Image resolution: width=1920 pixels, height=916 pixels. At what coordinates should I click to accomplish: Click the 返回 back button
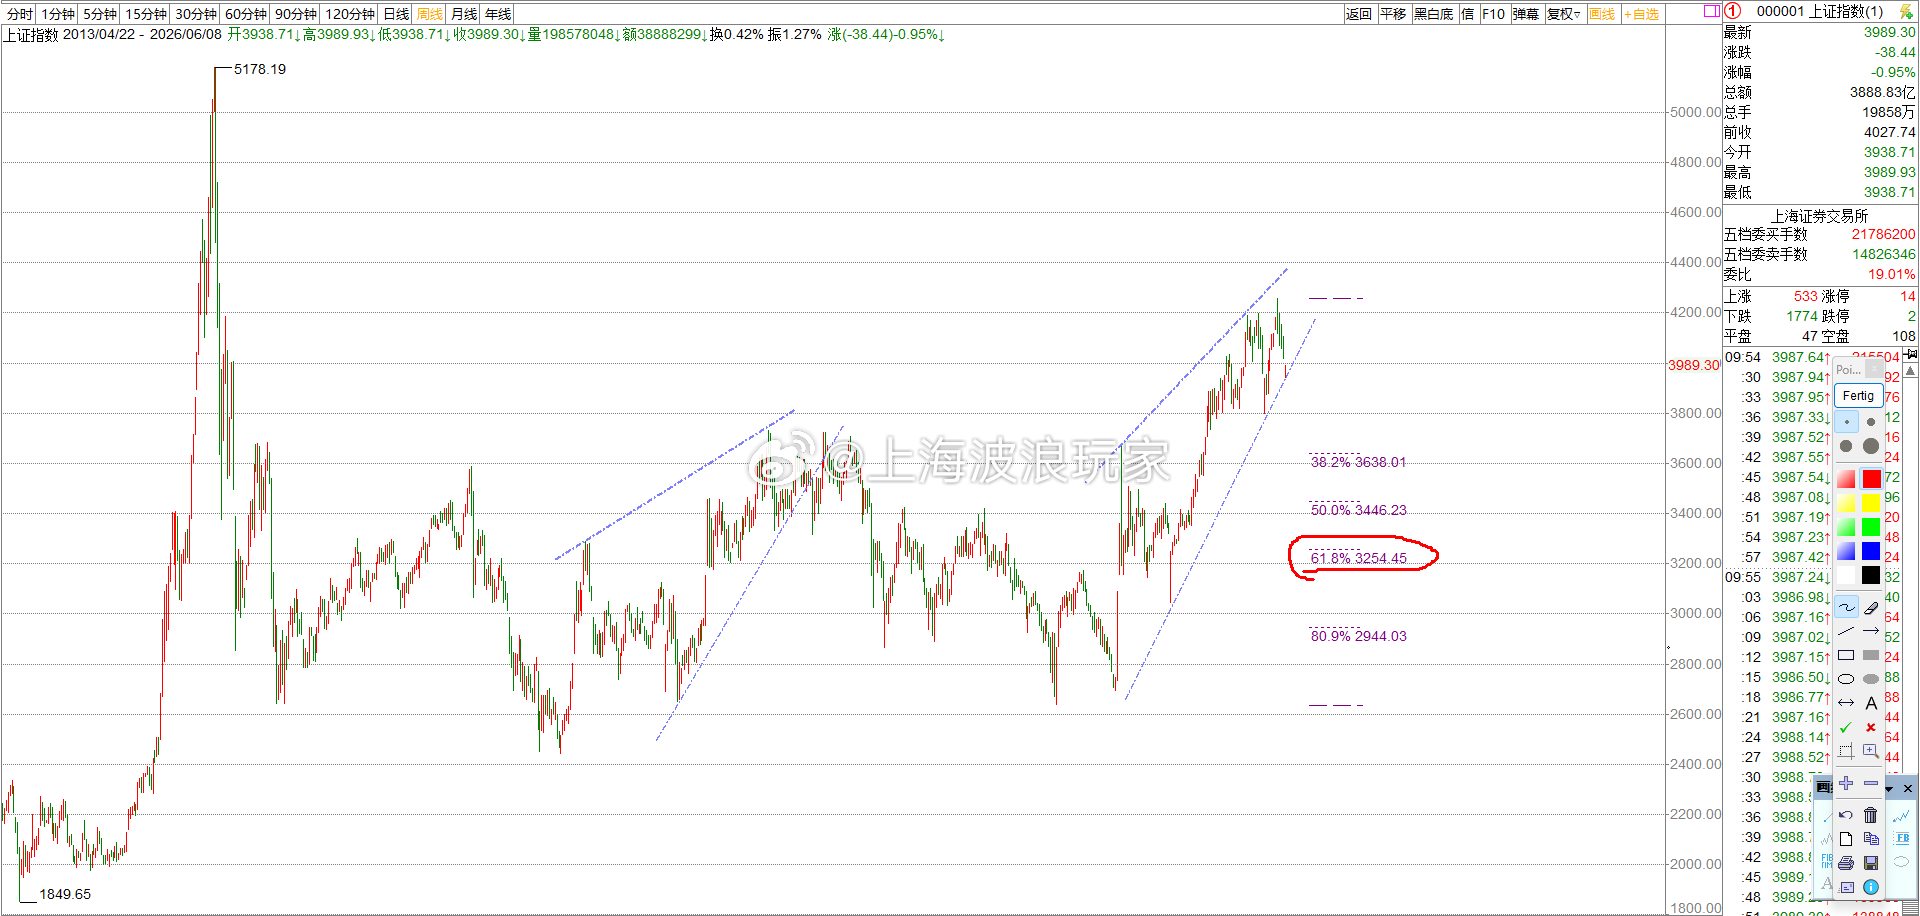(x=1359, y=14)
